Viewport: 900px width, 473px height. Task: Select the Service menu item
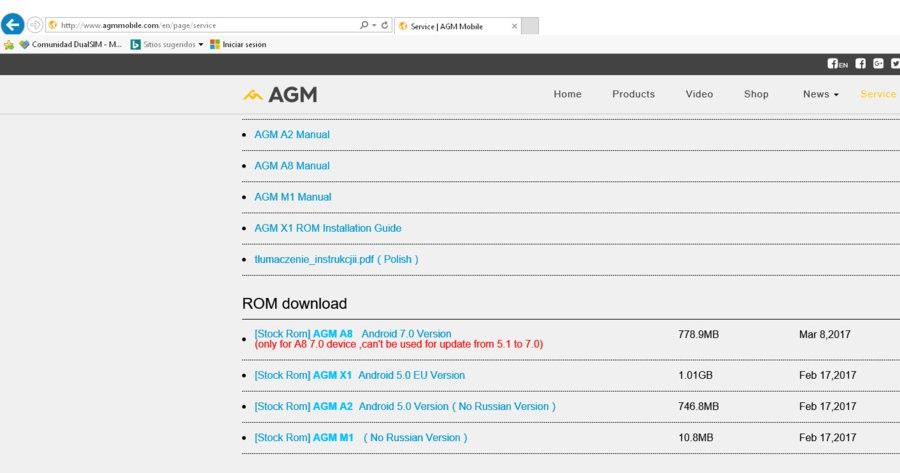point(878,94)
